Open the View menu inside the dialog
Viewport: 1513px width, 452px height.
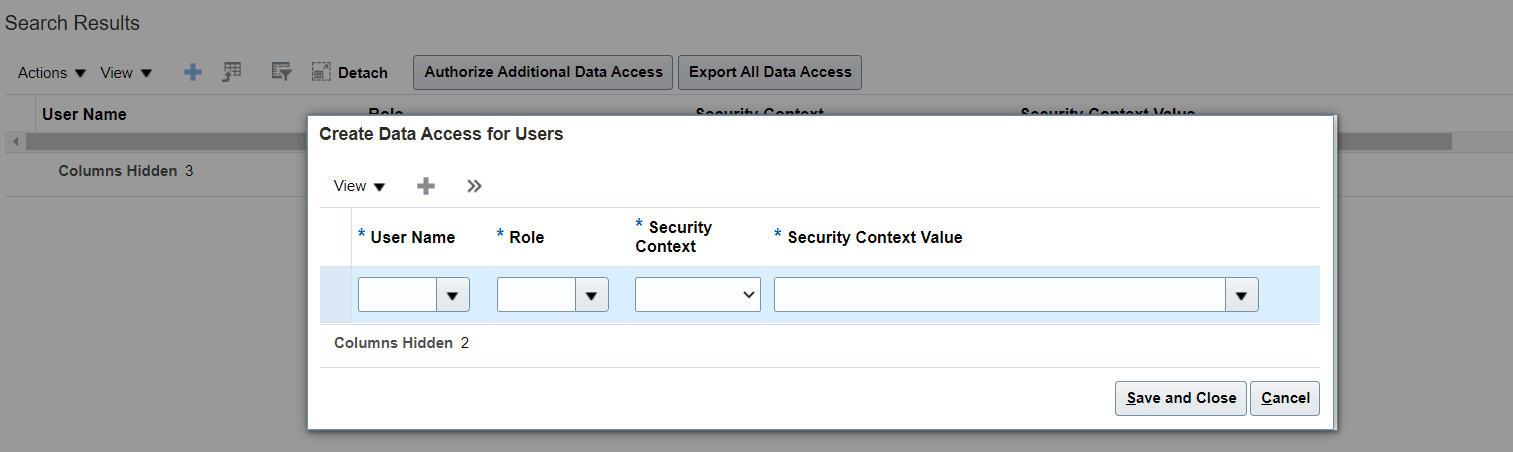[x=359, y=186]
